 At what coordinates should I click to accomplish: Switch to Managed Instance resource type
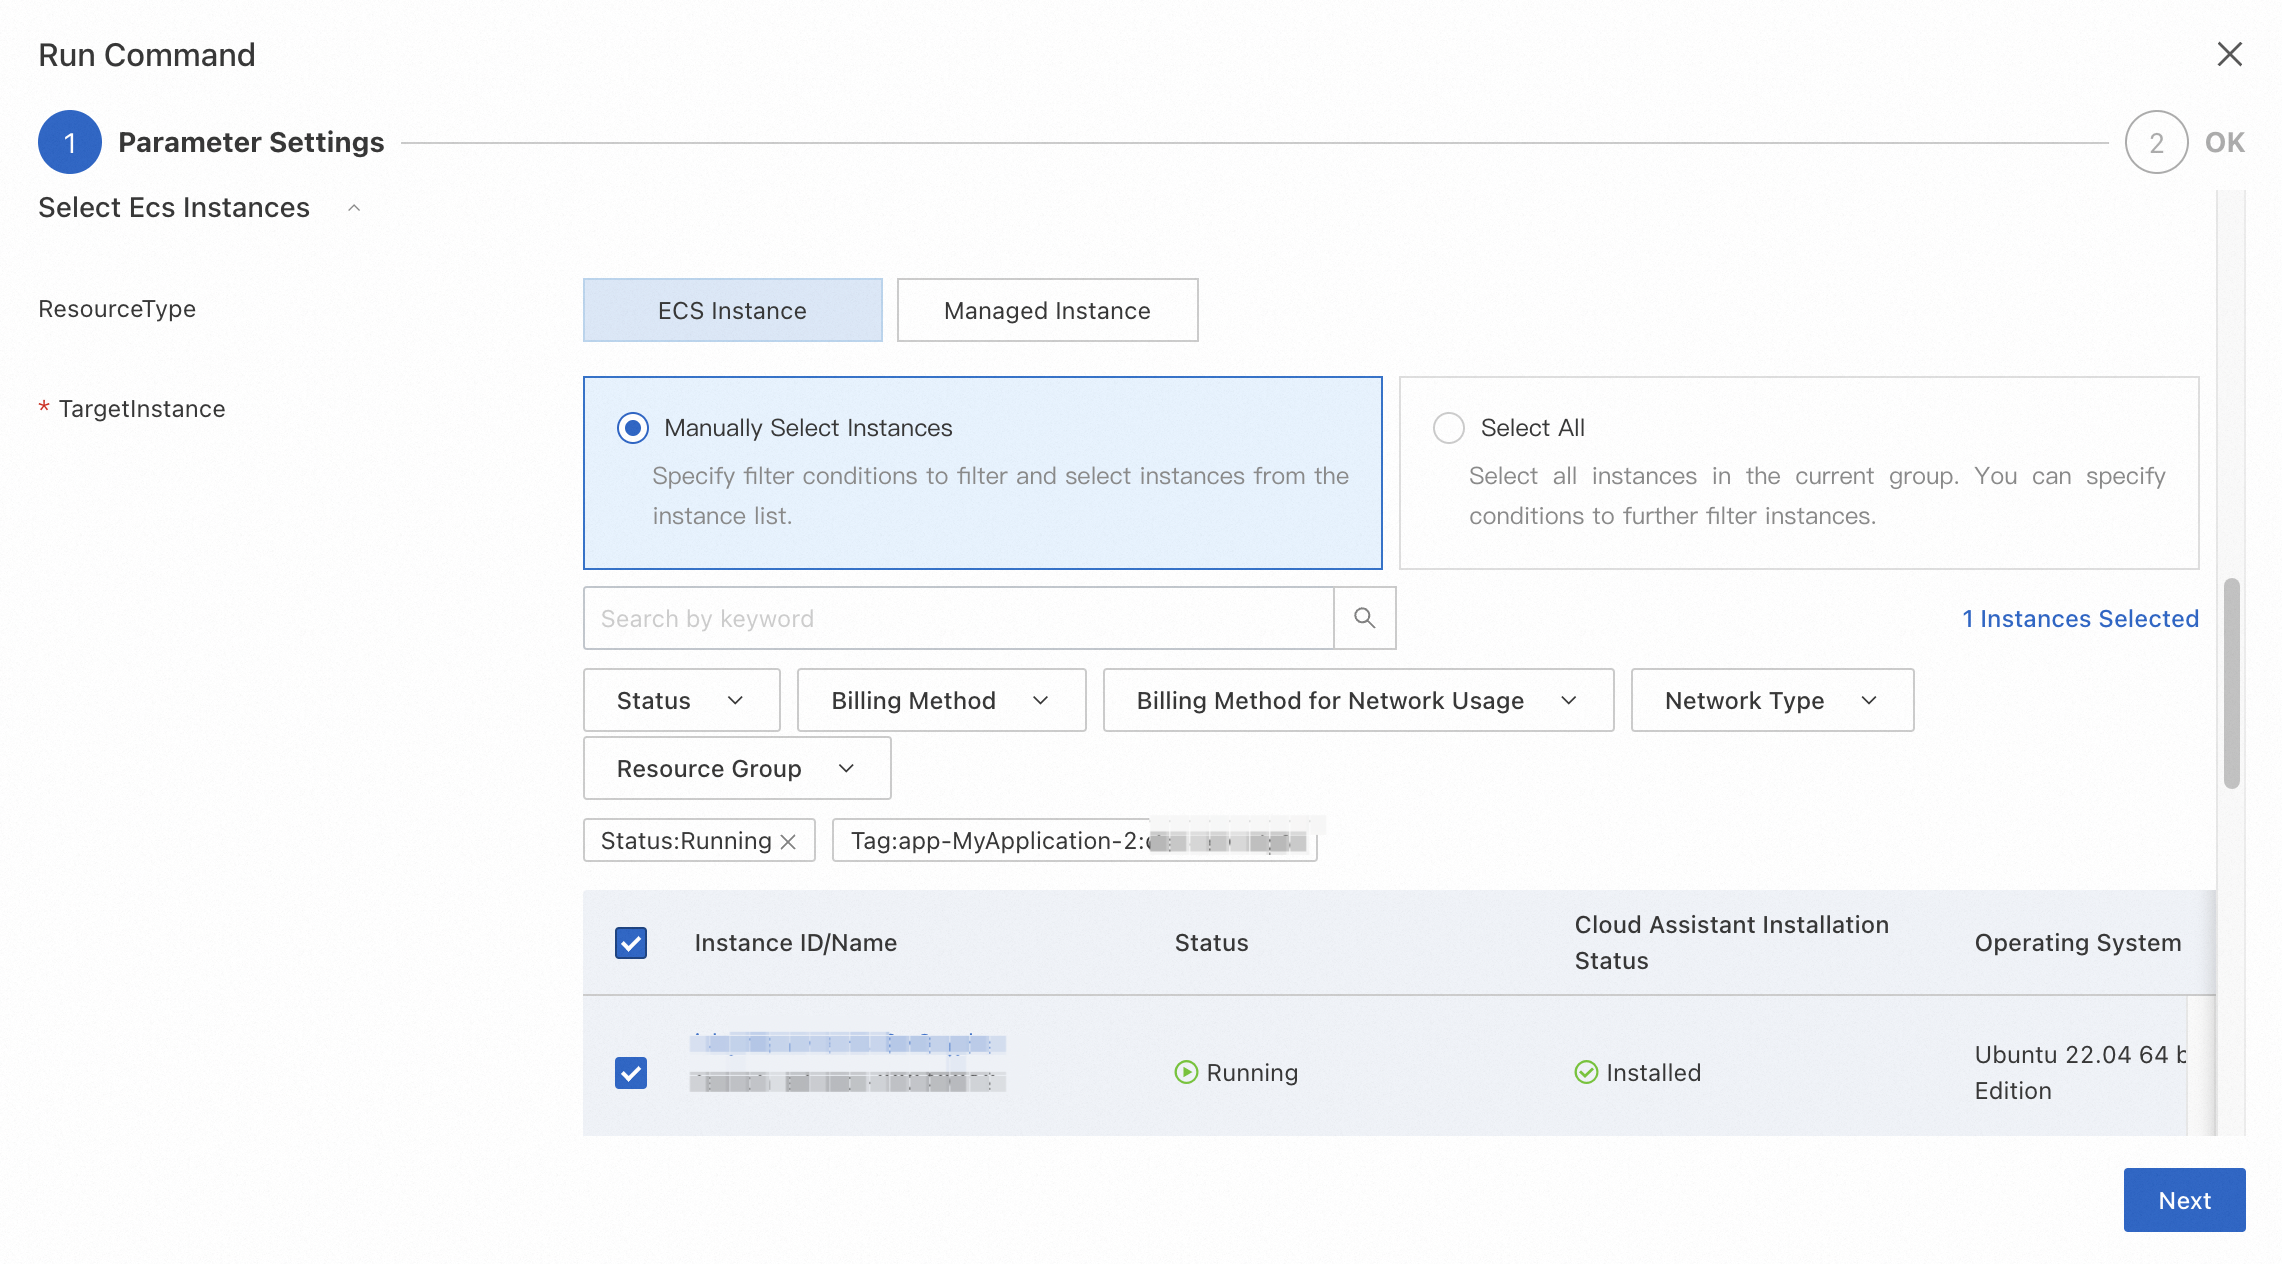point(1046,310)
